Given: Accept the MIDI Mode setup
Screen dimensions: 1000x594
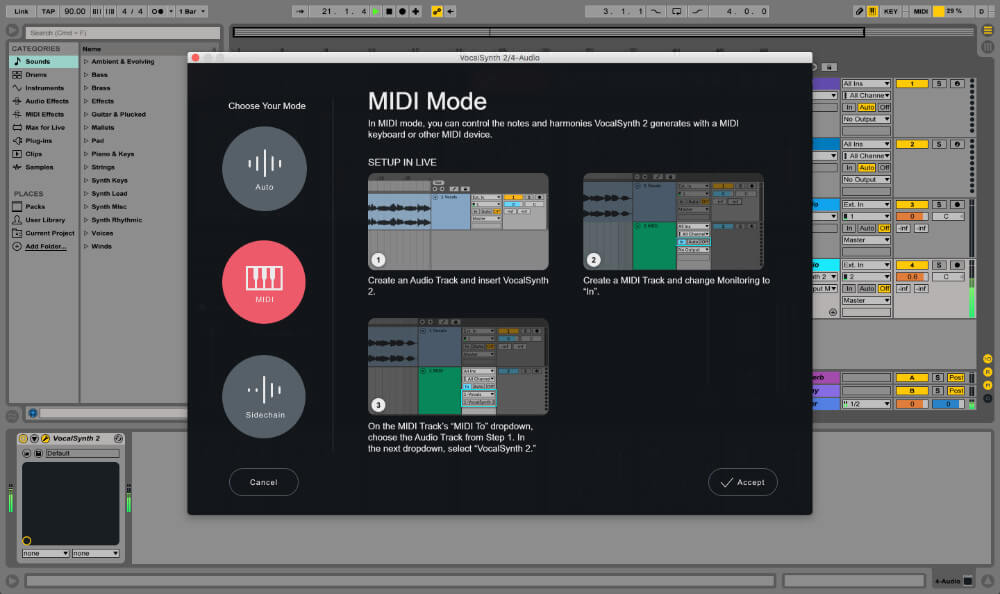Looking at the screenshot, I should point(743,482).
